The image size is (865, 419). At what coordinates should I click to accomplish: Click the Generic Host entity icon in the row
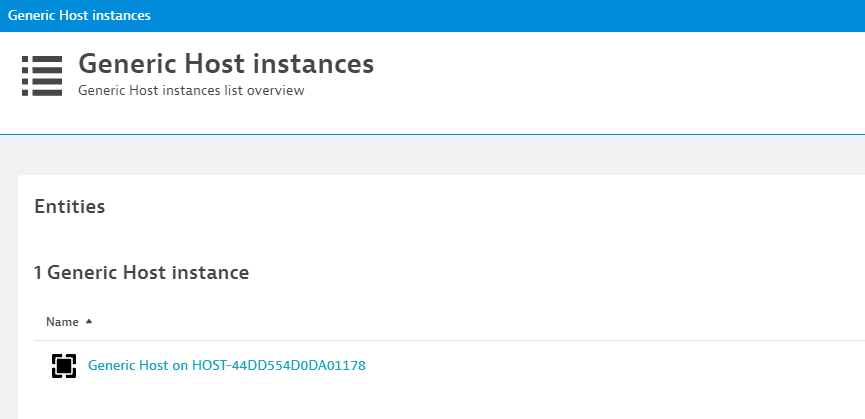click(63, 366)
